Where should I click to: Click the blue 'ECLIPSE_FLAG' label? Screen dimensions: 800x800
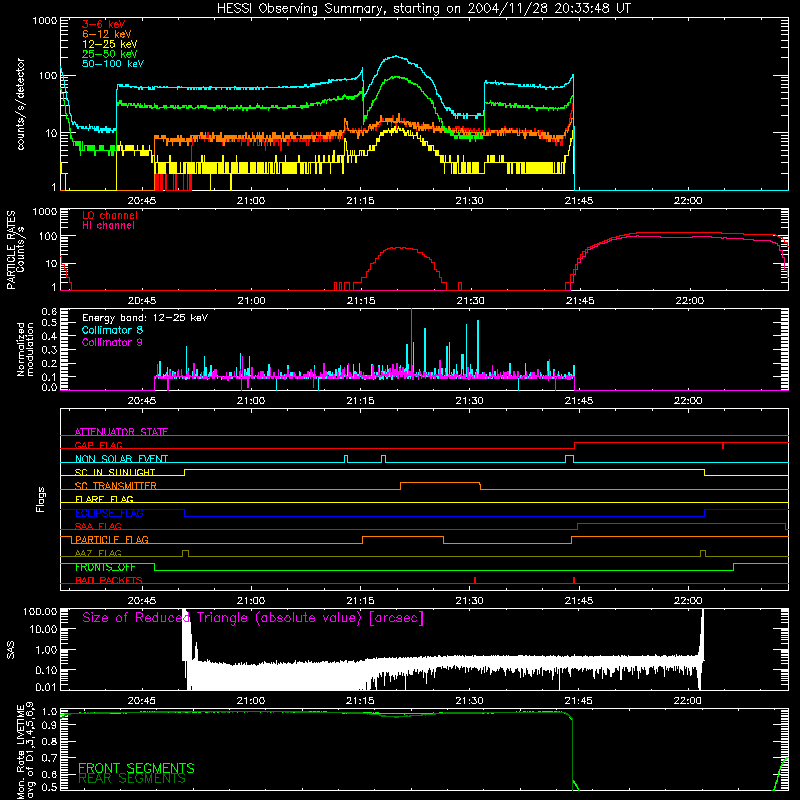pos(109,513)
